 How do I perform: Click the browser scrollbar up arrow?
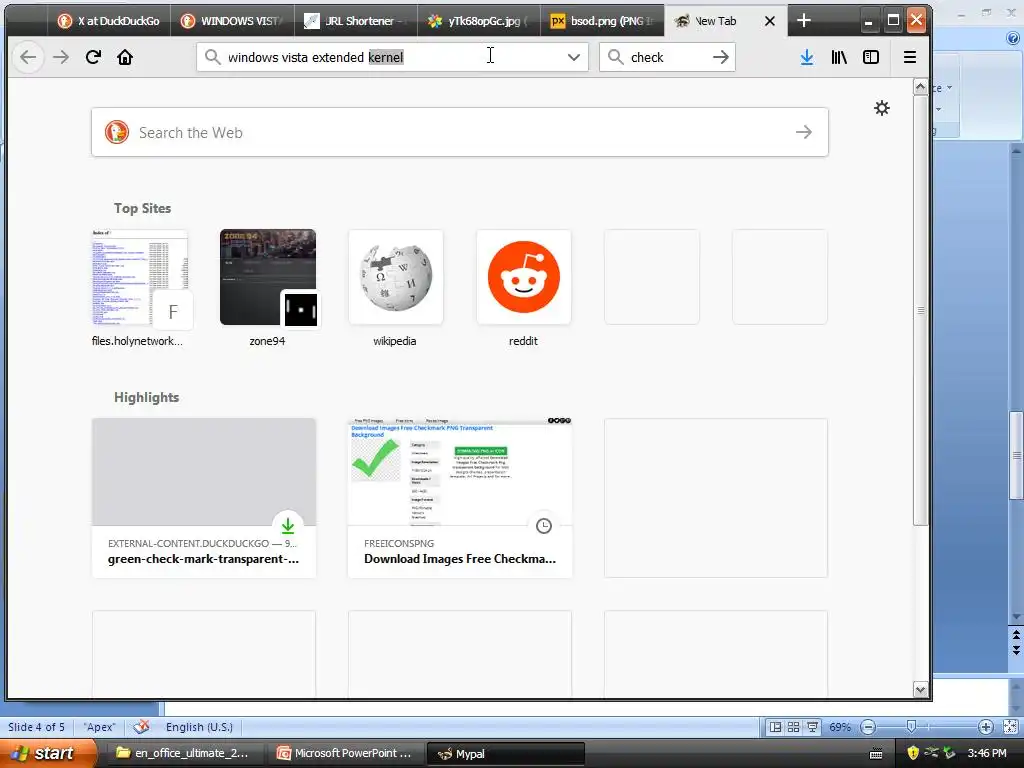[x=920, y=87]
